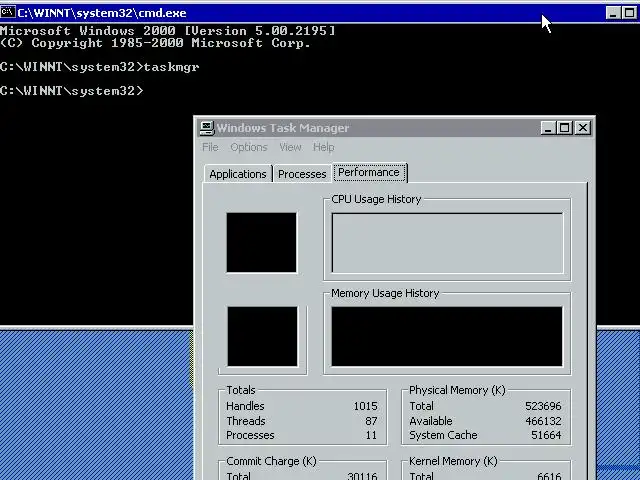Image resolution: width=640 pixels, height=480 pixels.
Task: Click the Available label in Physical Memory
Action: 431,421
